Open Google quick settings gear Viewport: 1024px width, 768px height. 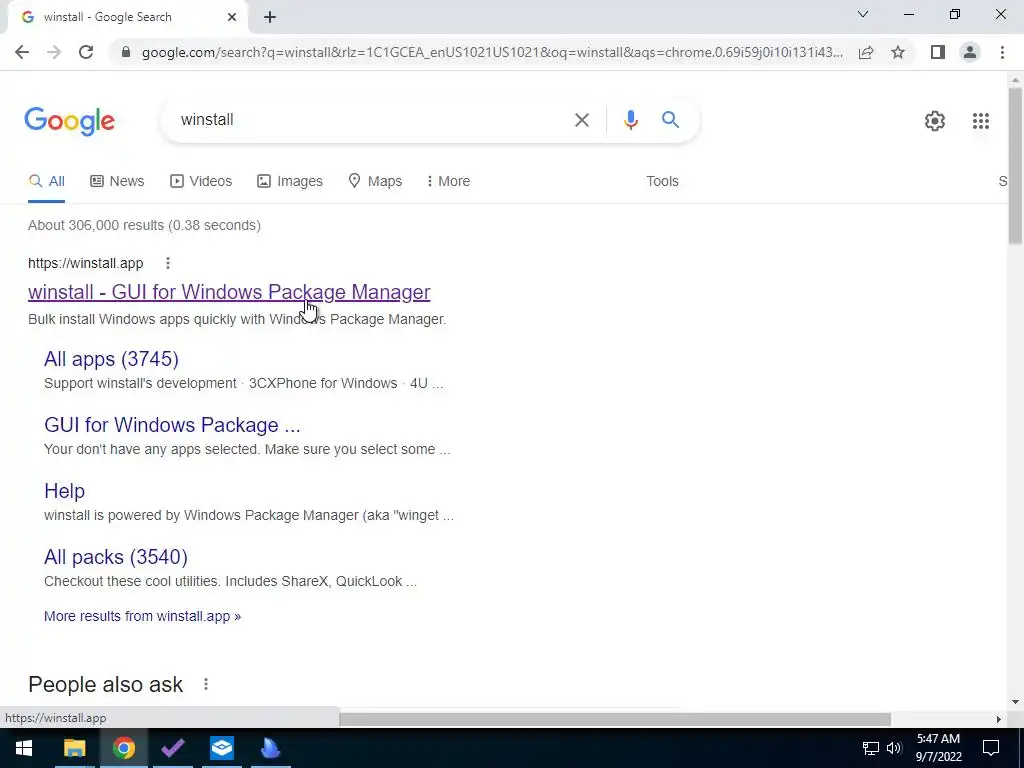[935, 121]
